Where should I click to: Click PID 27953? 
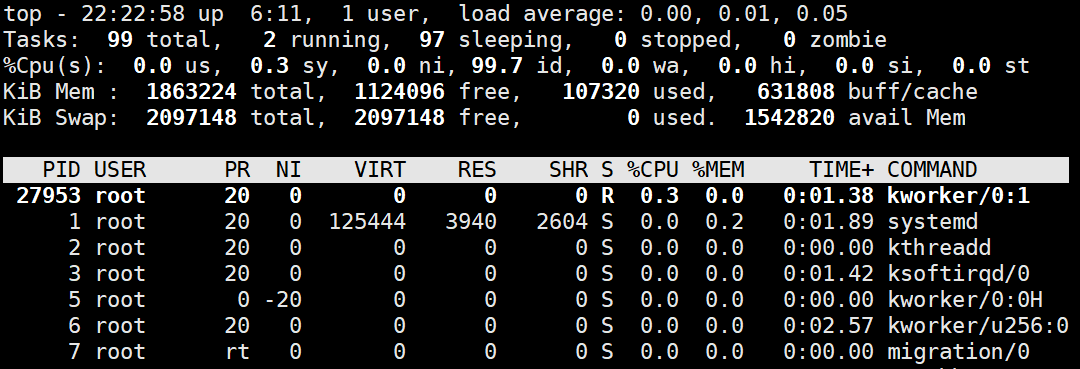coord(48,196)
